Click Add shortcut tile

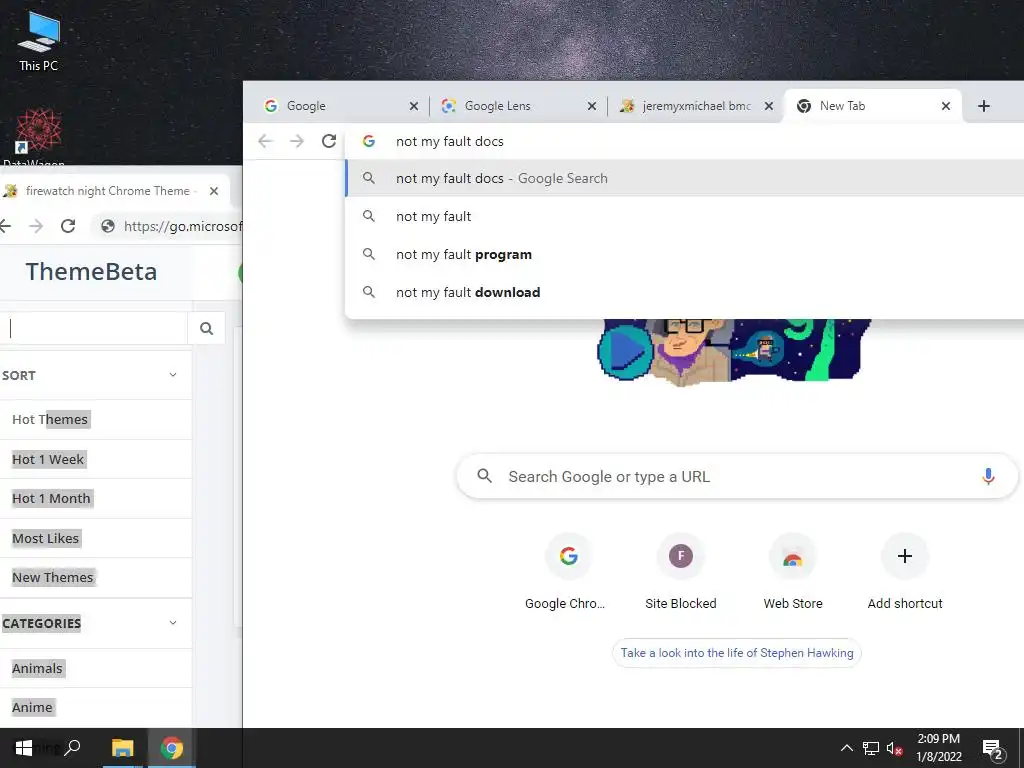[904, 571]
